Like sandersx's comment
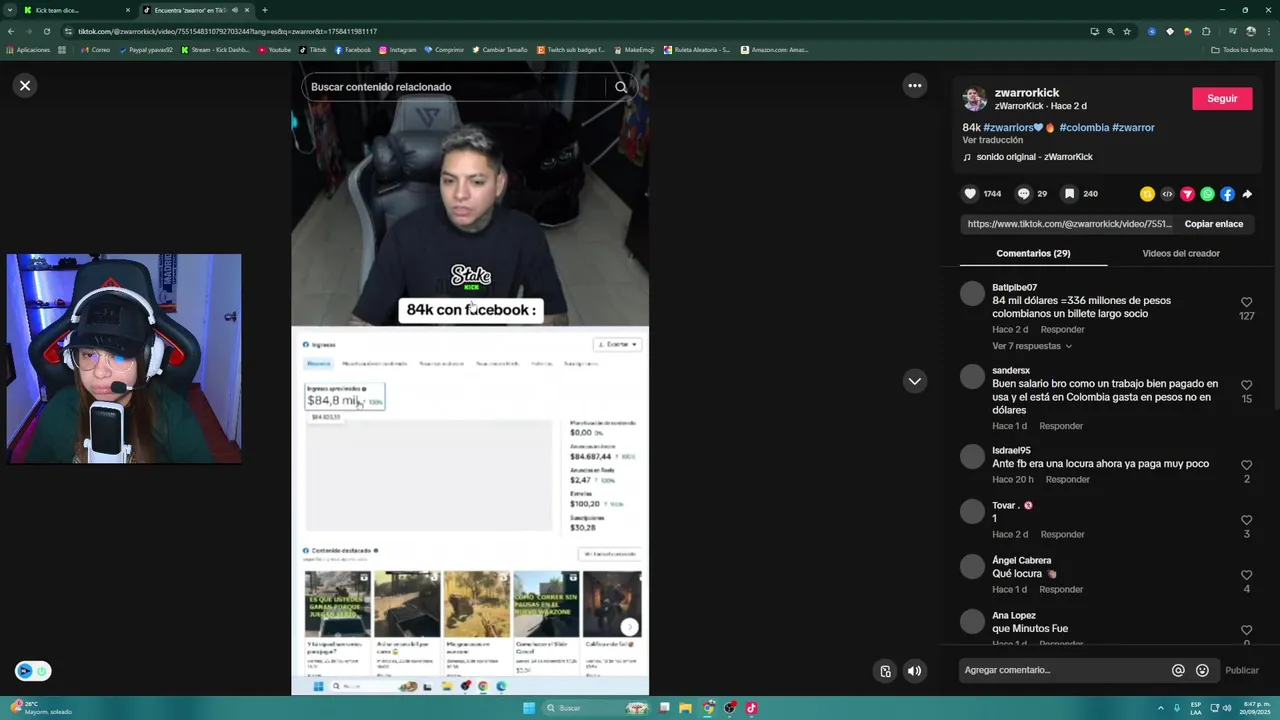Viewport: 1280px width, 720px height. (x=1246, y=385)
